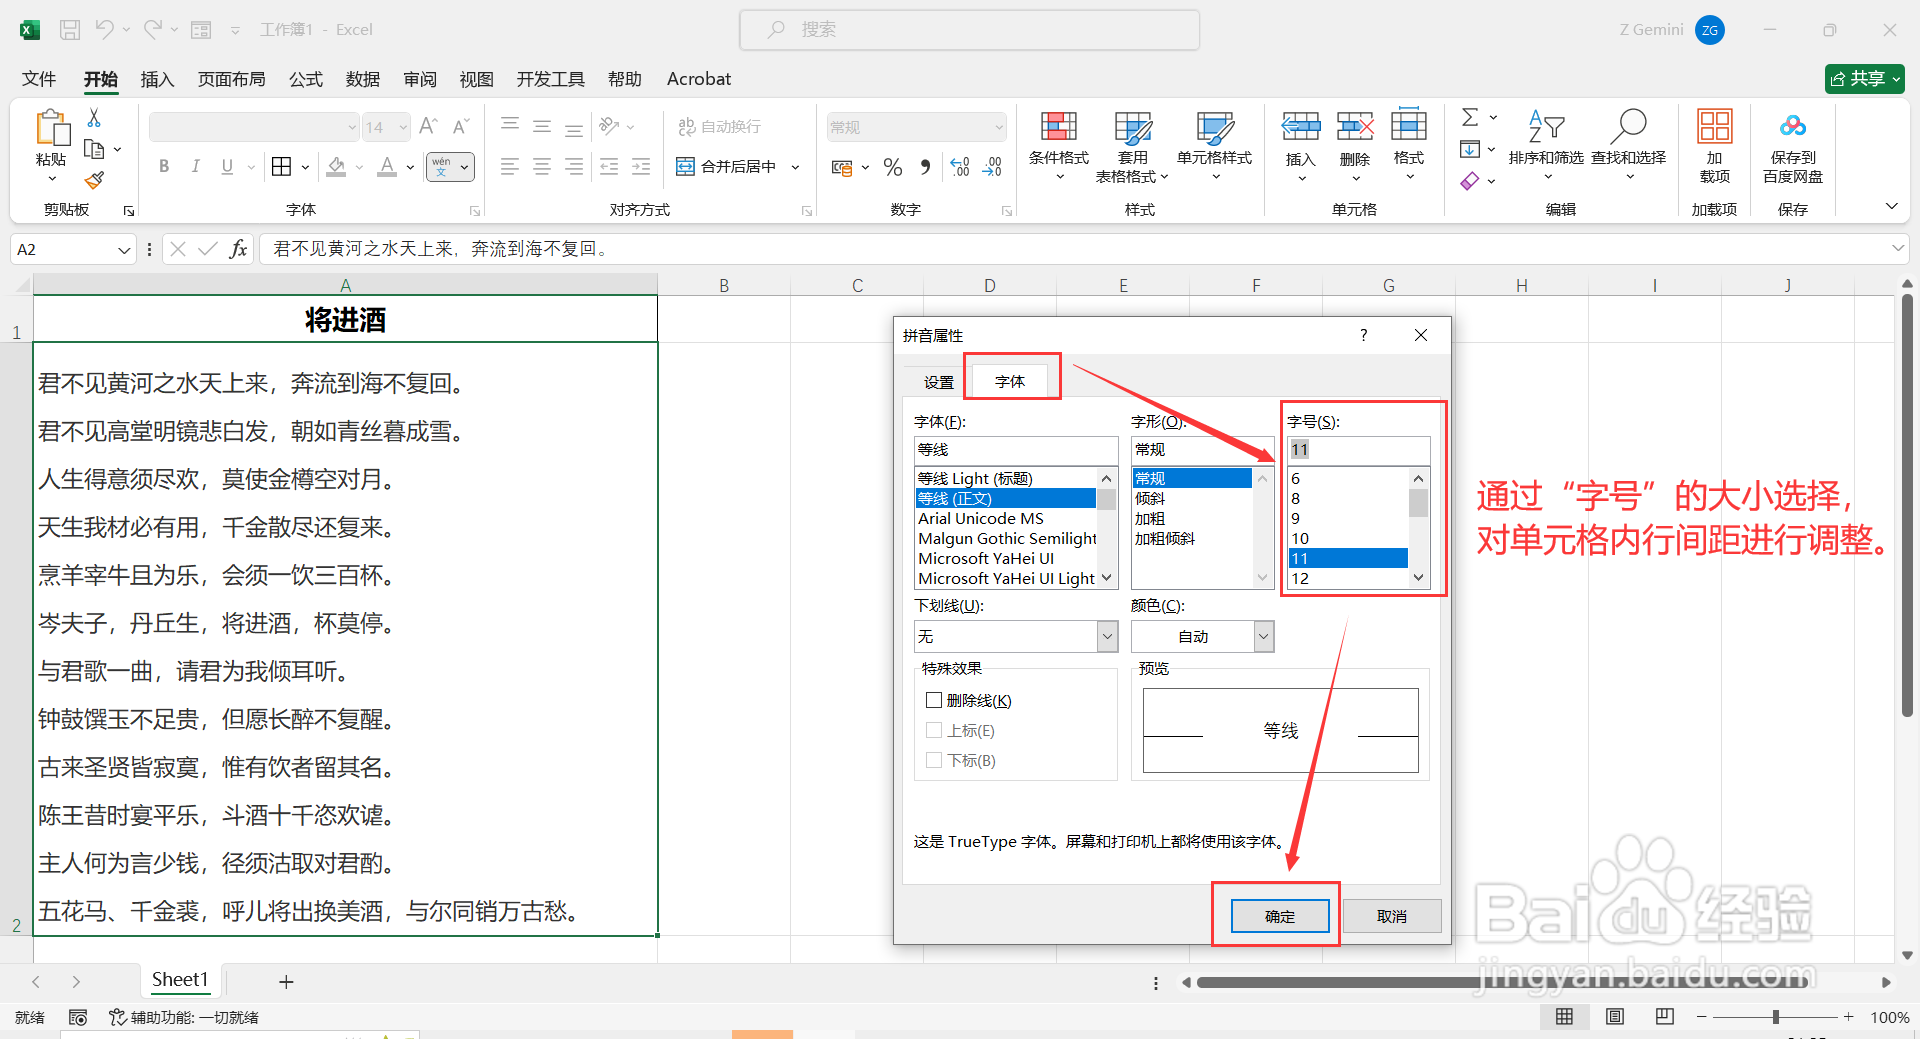The height and width of the screenshot is (1039, 1920).
Task: Click the Percent Style icon
Action: pos(893,167)
